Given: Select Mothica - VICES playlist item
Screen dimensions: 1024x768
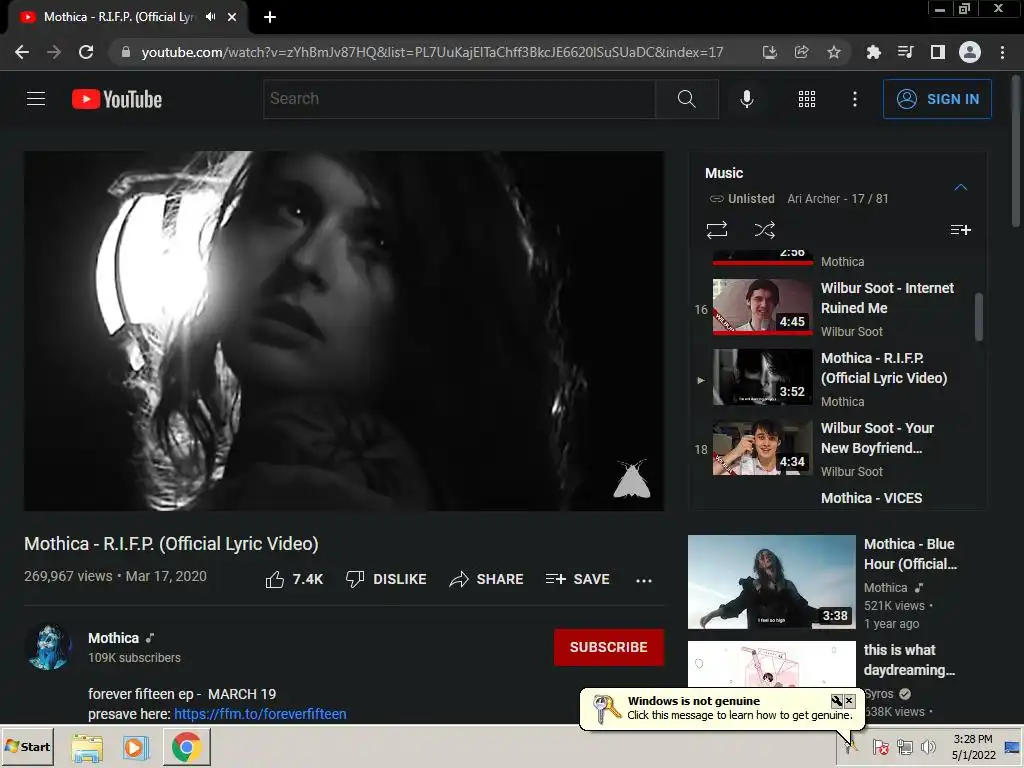Looking at the screenshot, I should click(871, 498).
